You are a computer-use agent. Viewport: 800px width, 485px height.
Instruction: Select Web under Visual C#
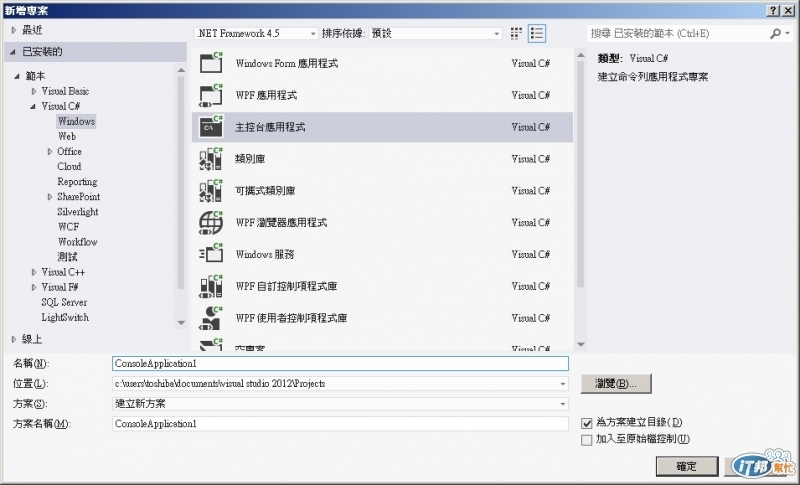67,136
